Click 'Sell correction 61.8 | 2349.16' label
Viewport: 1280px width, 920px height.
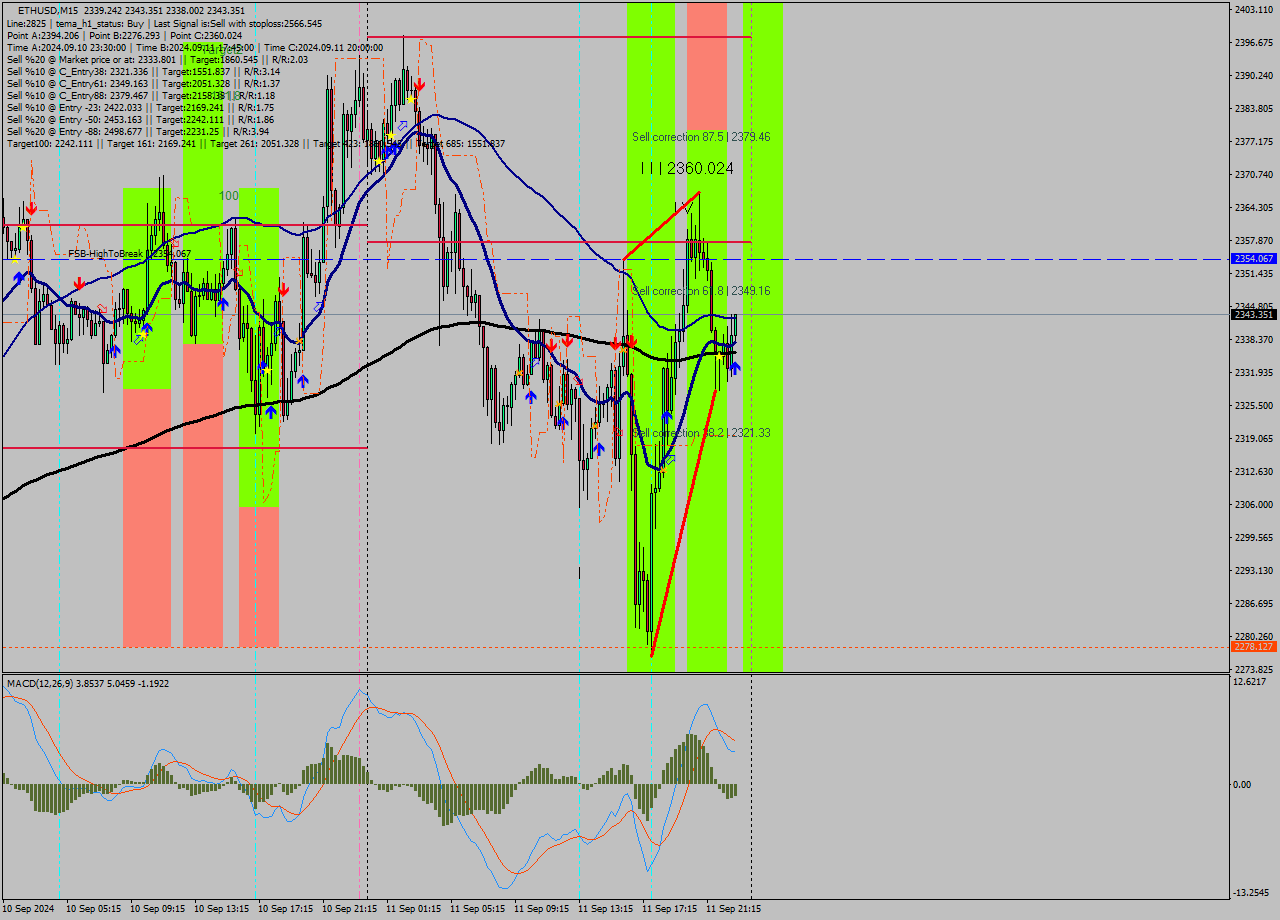pyautogui.click(x=701, y=290)
